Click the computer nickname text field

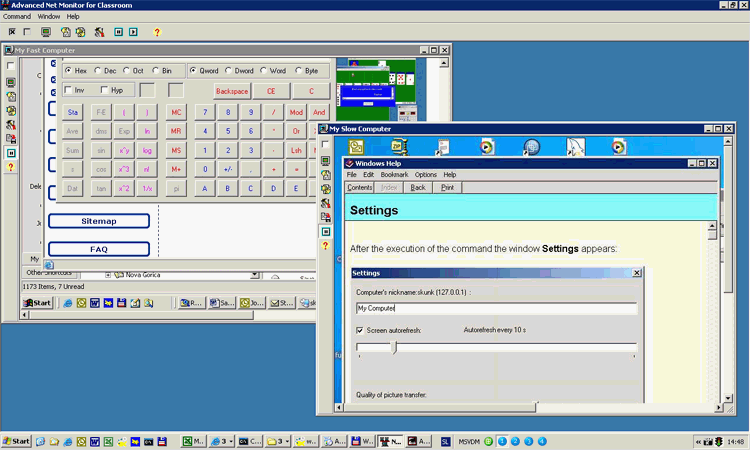click(495, 308)
